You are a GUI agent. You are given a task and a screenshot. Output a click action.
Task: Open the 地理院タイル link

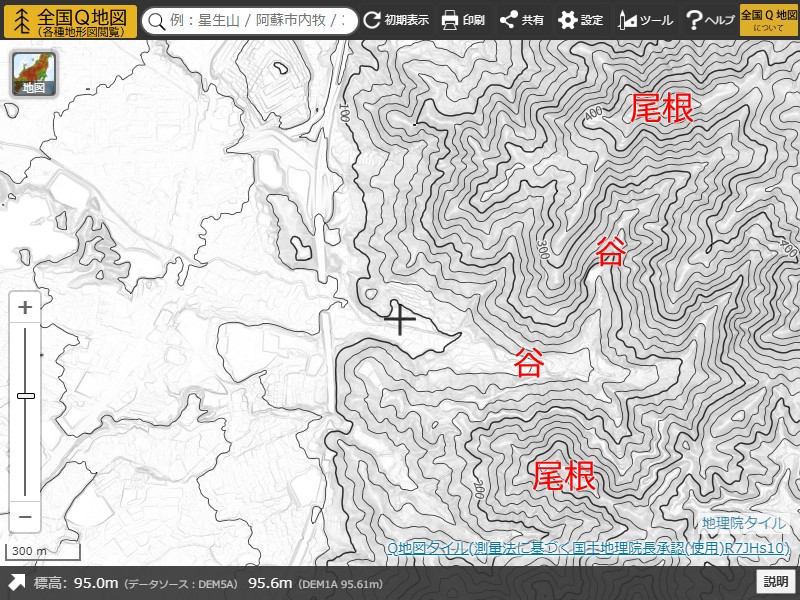[744, 523]
